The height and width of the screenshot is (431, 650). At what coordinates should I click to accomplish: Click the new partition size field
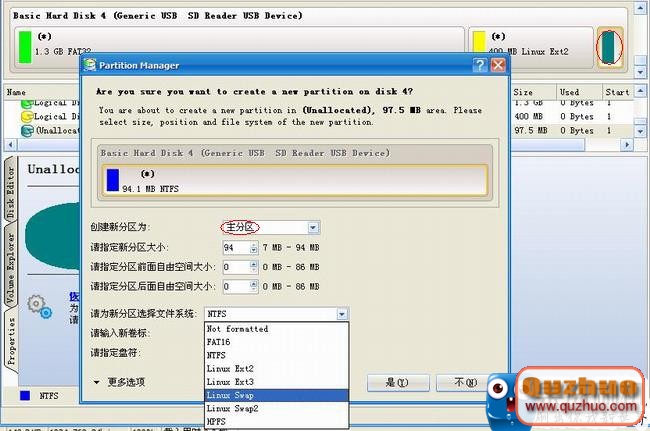coord(236,247)
